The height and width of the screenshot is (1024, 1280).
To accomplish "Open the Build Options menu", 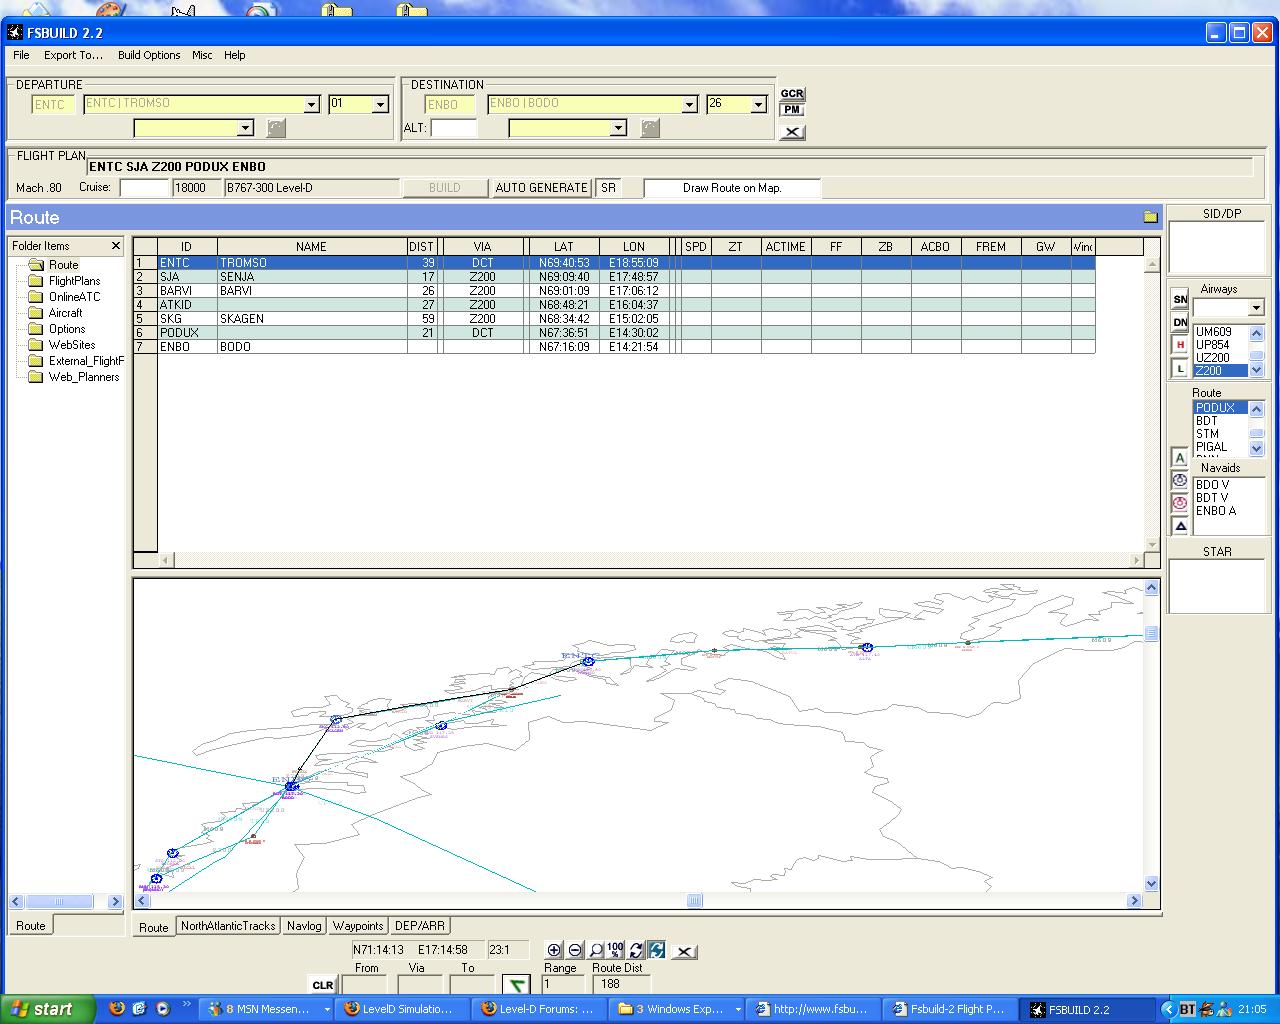I will (x=149, y=55).
